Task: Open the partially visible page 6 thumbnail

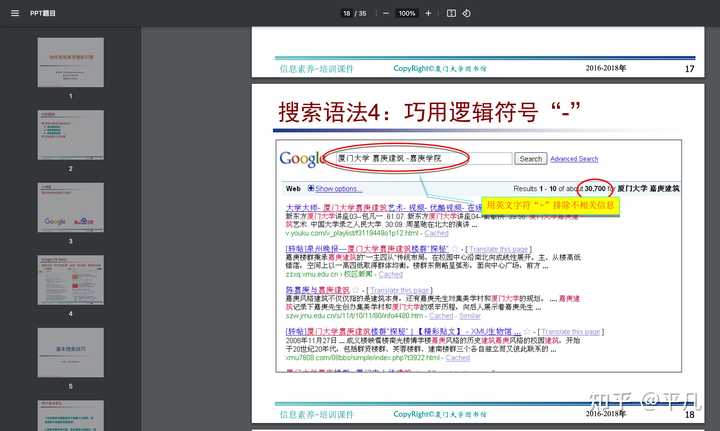Action: coord(71,415)
